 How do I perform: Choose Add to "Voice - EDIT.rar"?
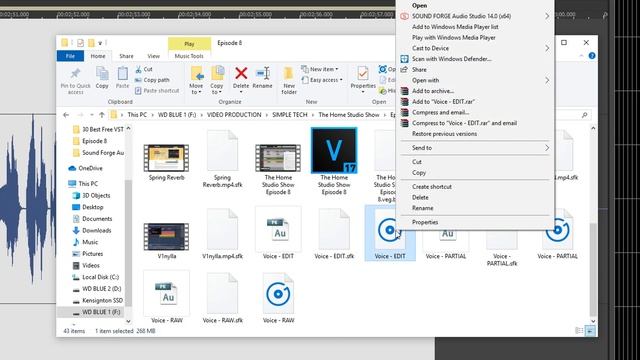443,102
